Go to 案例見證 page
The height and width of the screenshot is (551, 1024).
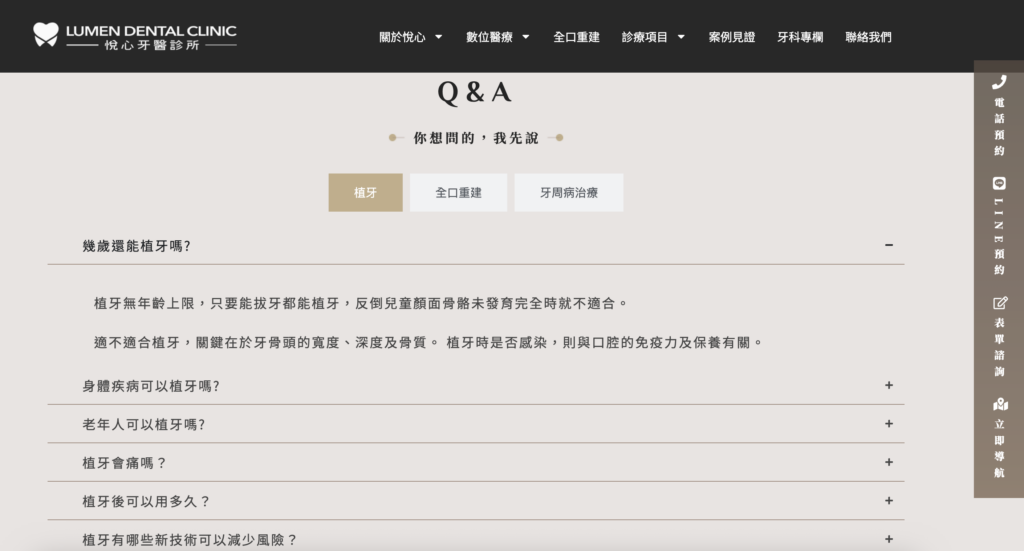pos(731,37)
